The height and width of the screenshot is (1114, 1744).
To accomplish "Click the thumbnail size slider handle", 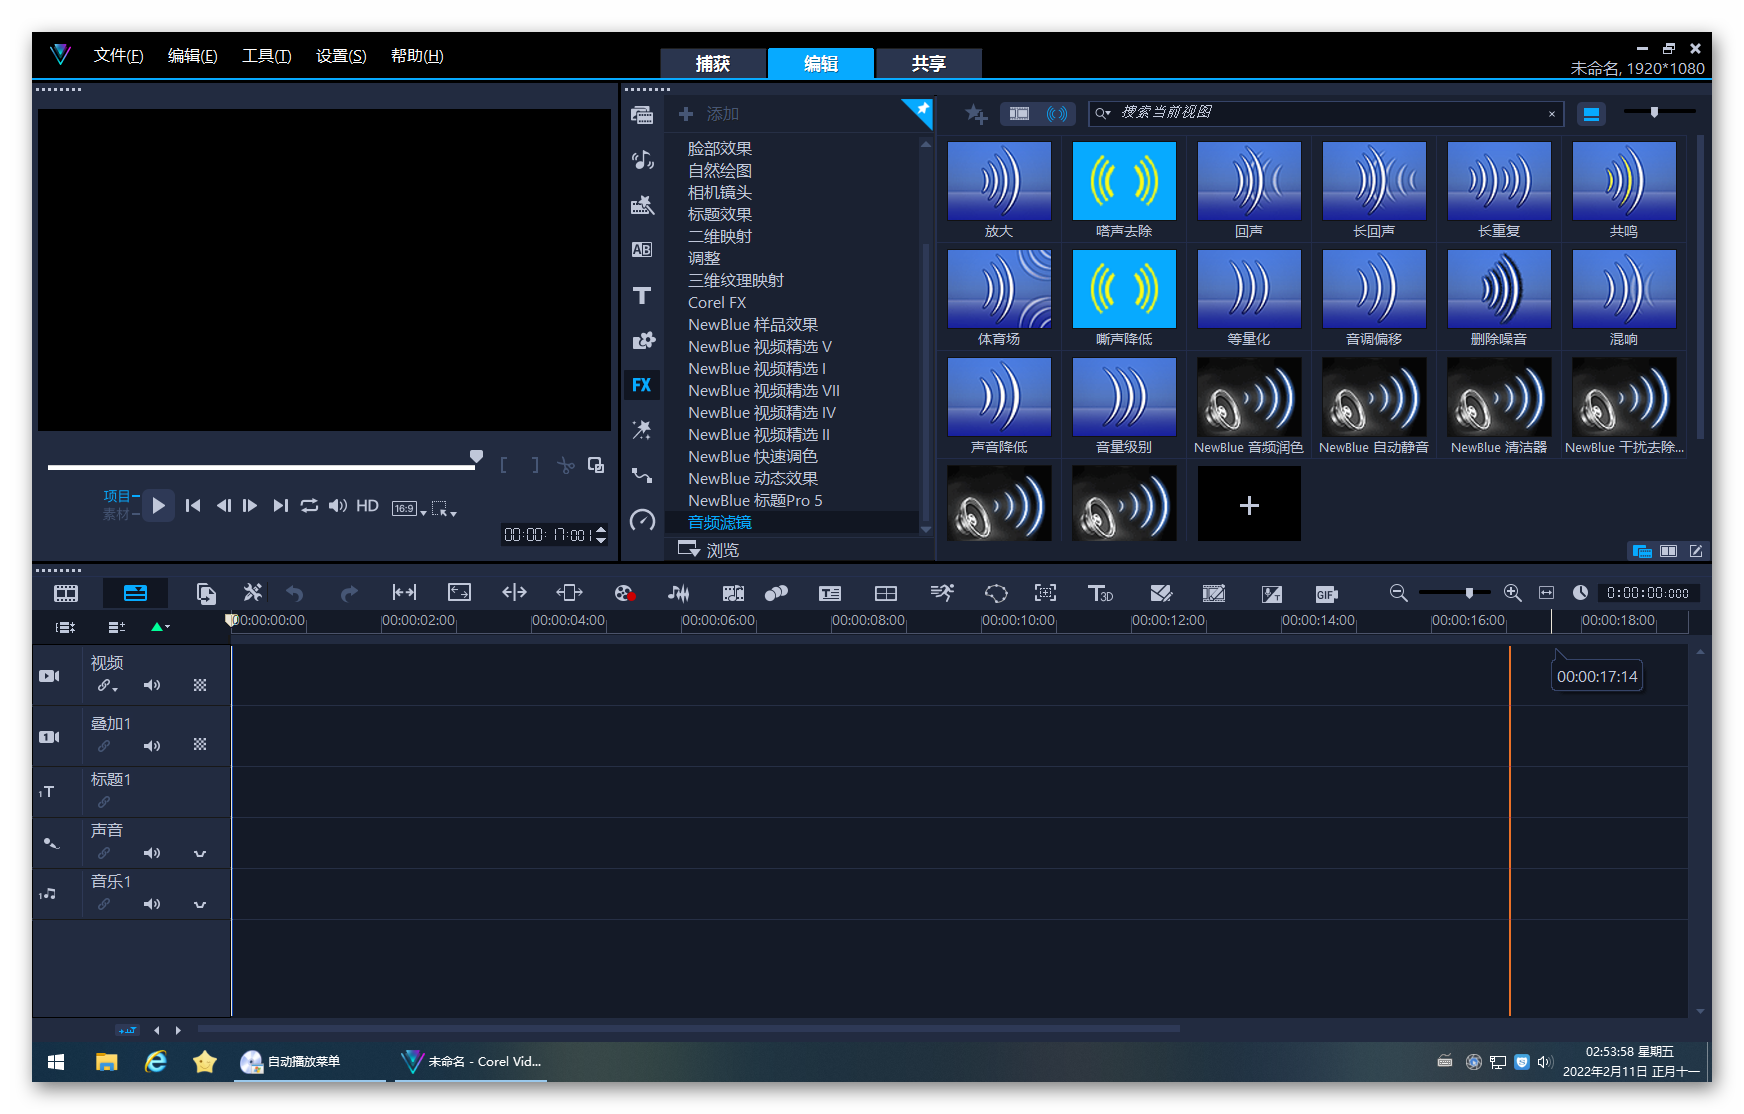I will (1654, 112).
